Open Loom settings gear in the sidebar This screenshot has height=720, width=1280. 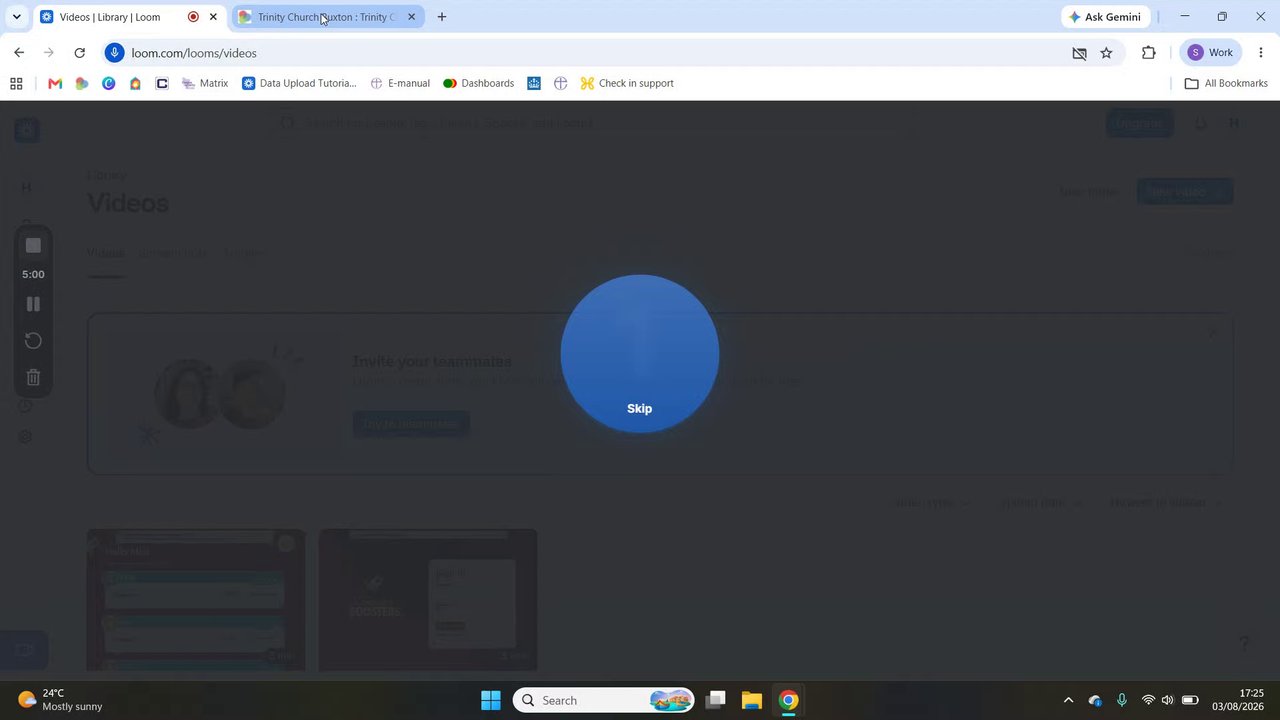tap(26, 436)
